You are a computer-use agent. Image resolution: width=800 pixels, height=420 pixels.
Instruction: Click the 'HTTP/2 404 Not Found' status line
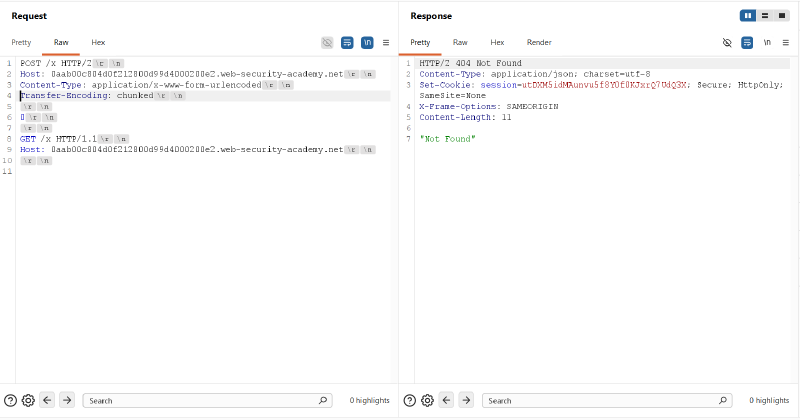[x=470, y=63]
